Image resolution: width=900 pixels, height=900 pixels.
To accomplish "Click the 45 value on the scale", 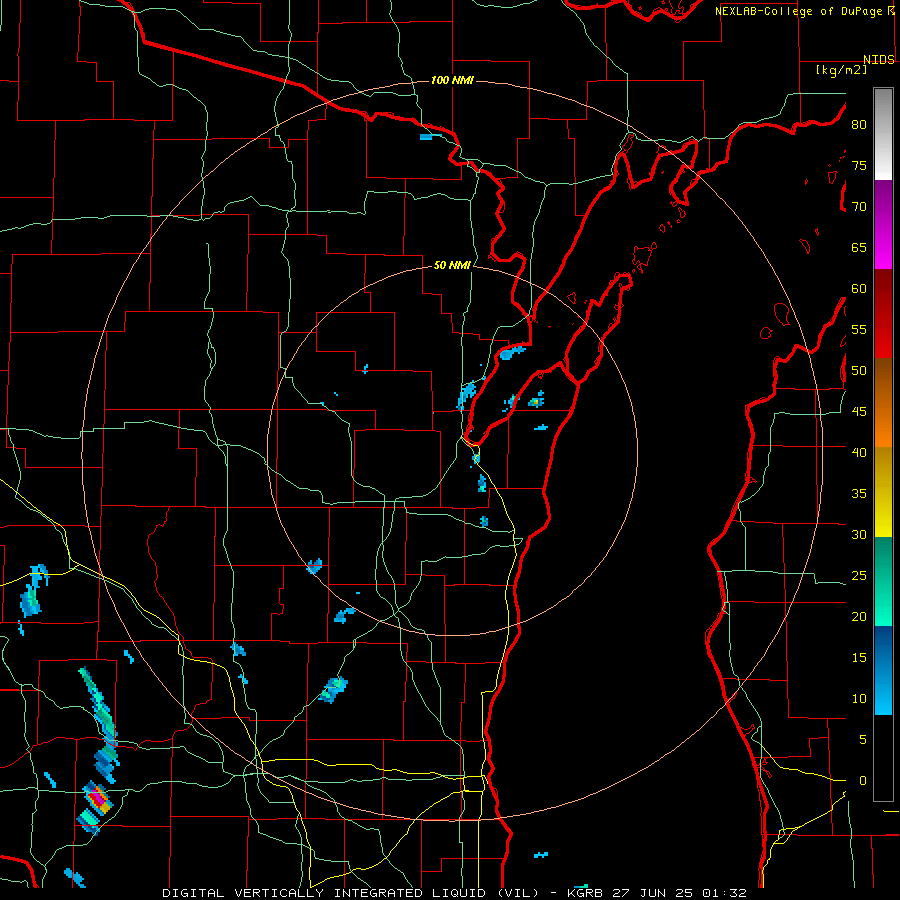I will click(x=859, y=412).
